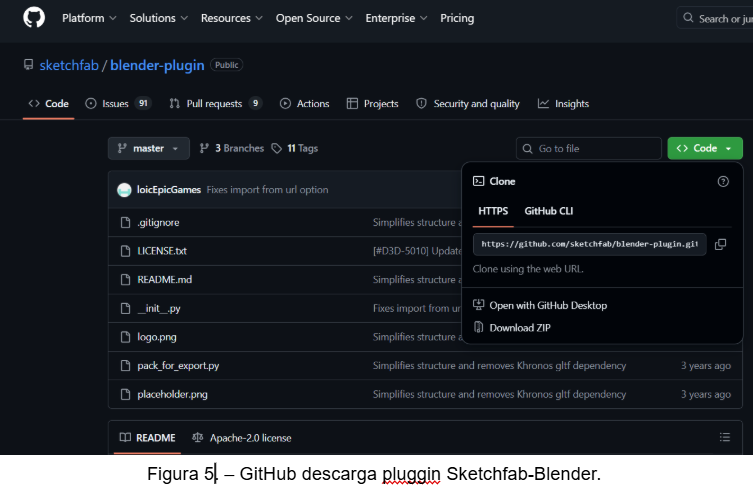Select the Code tab

pos(49,104)
